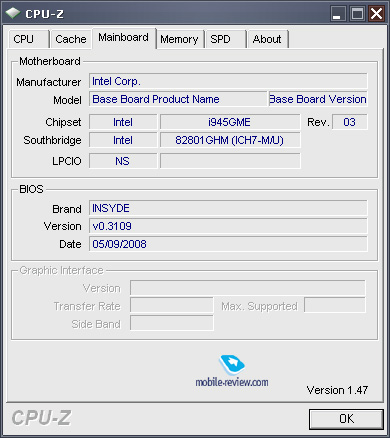Click the Manufacturer field Intel Corp.
Viewport: 390px width, 438px height.
click(x=228, y=81)
